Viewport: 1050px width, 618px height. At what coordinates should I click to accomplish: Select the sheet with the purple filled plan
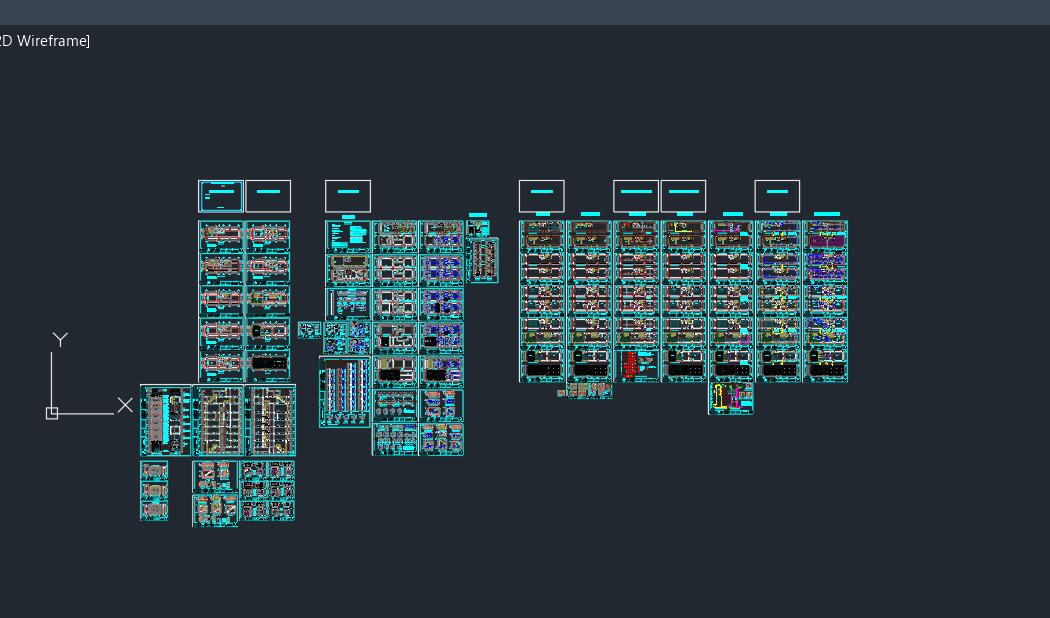pos(826,236)
